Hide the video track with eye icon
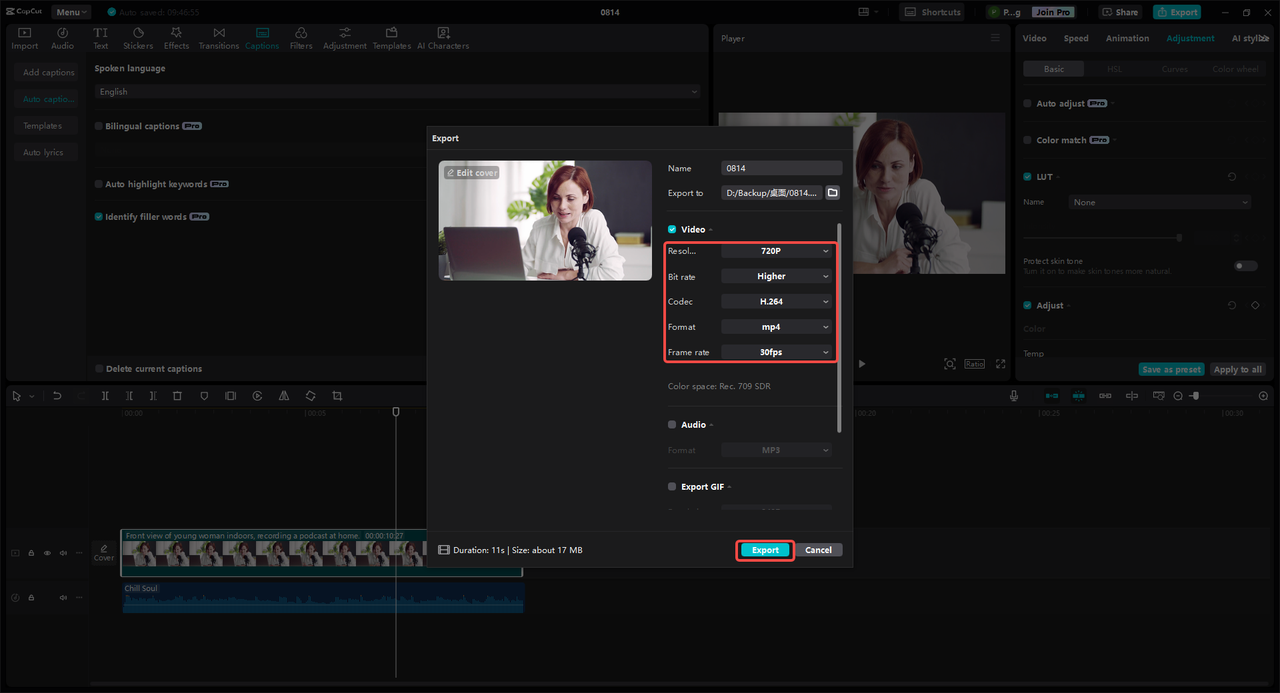The height and width of the screenshot is (693, 1280). click(47, 553)
